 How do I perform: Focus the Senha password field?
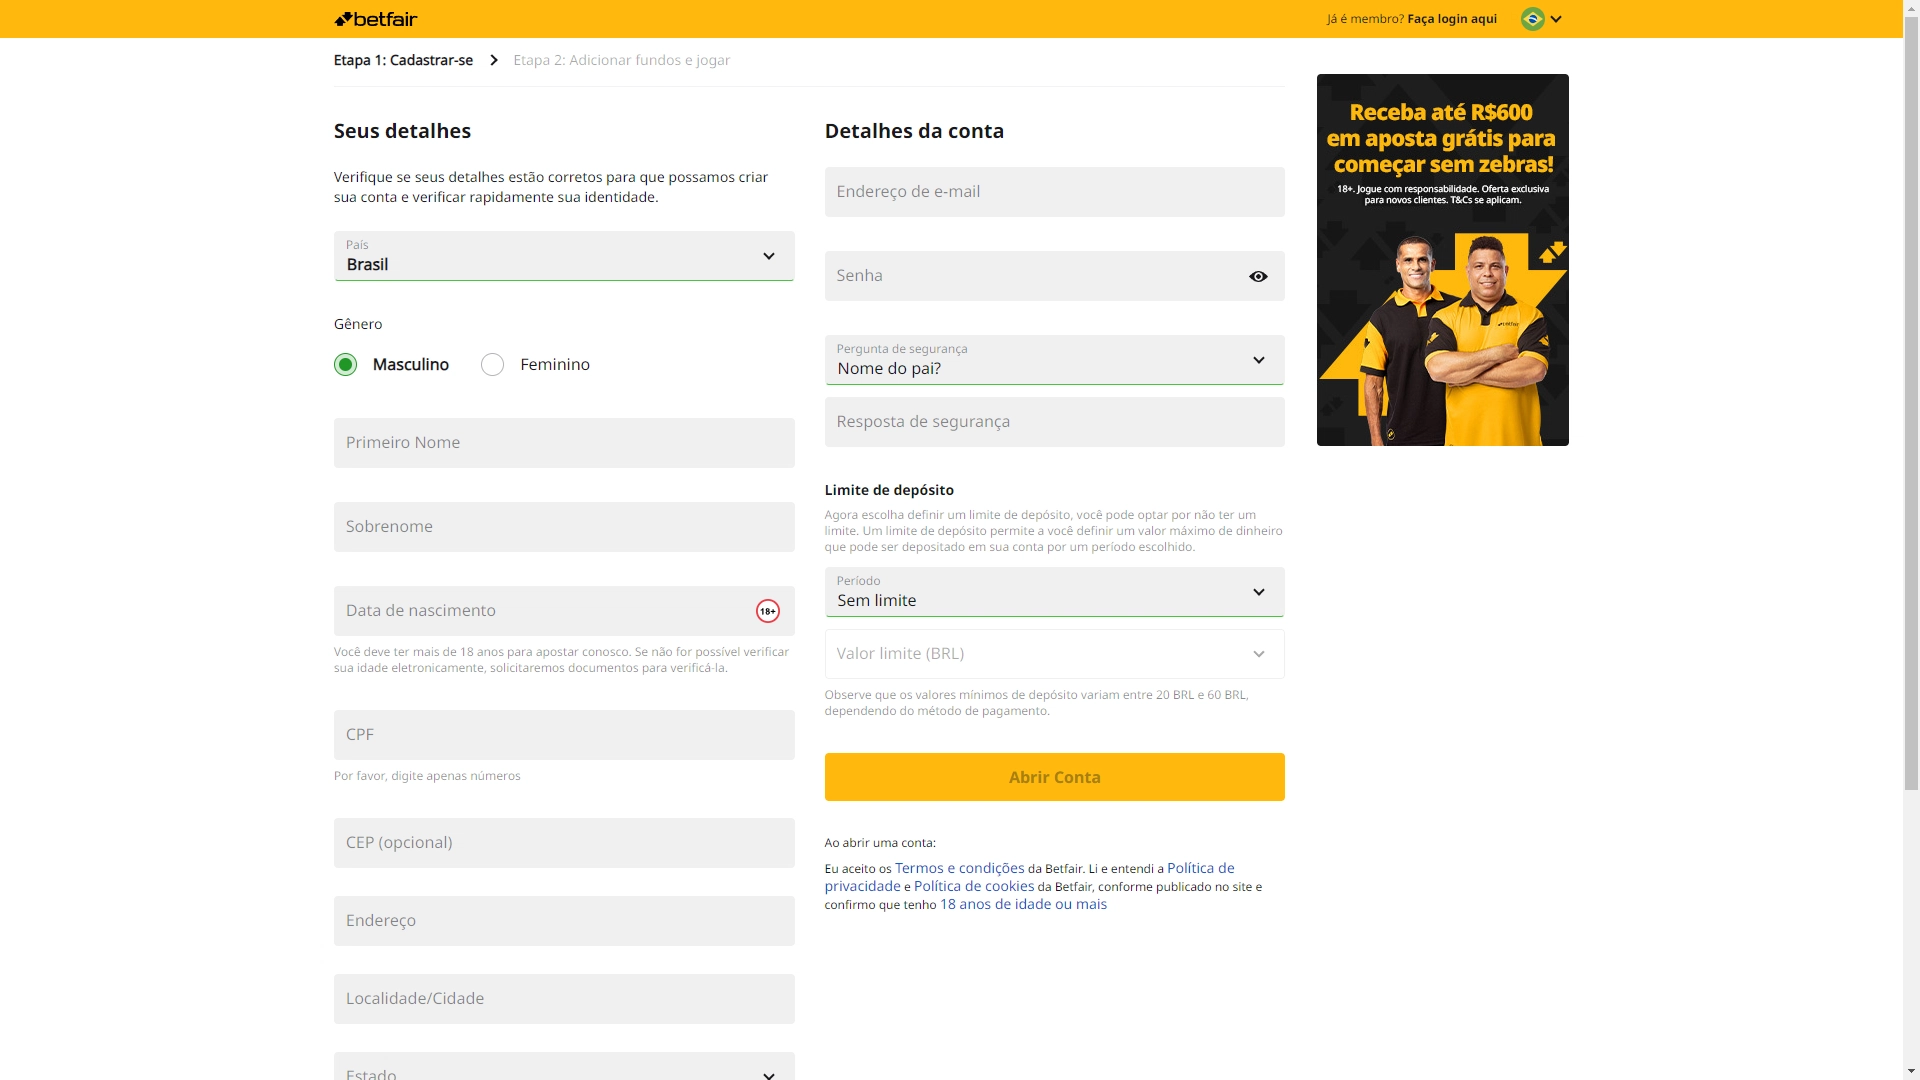(1054, 276)
